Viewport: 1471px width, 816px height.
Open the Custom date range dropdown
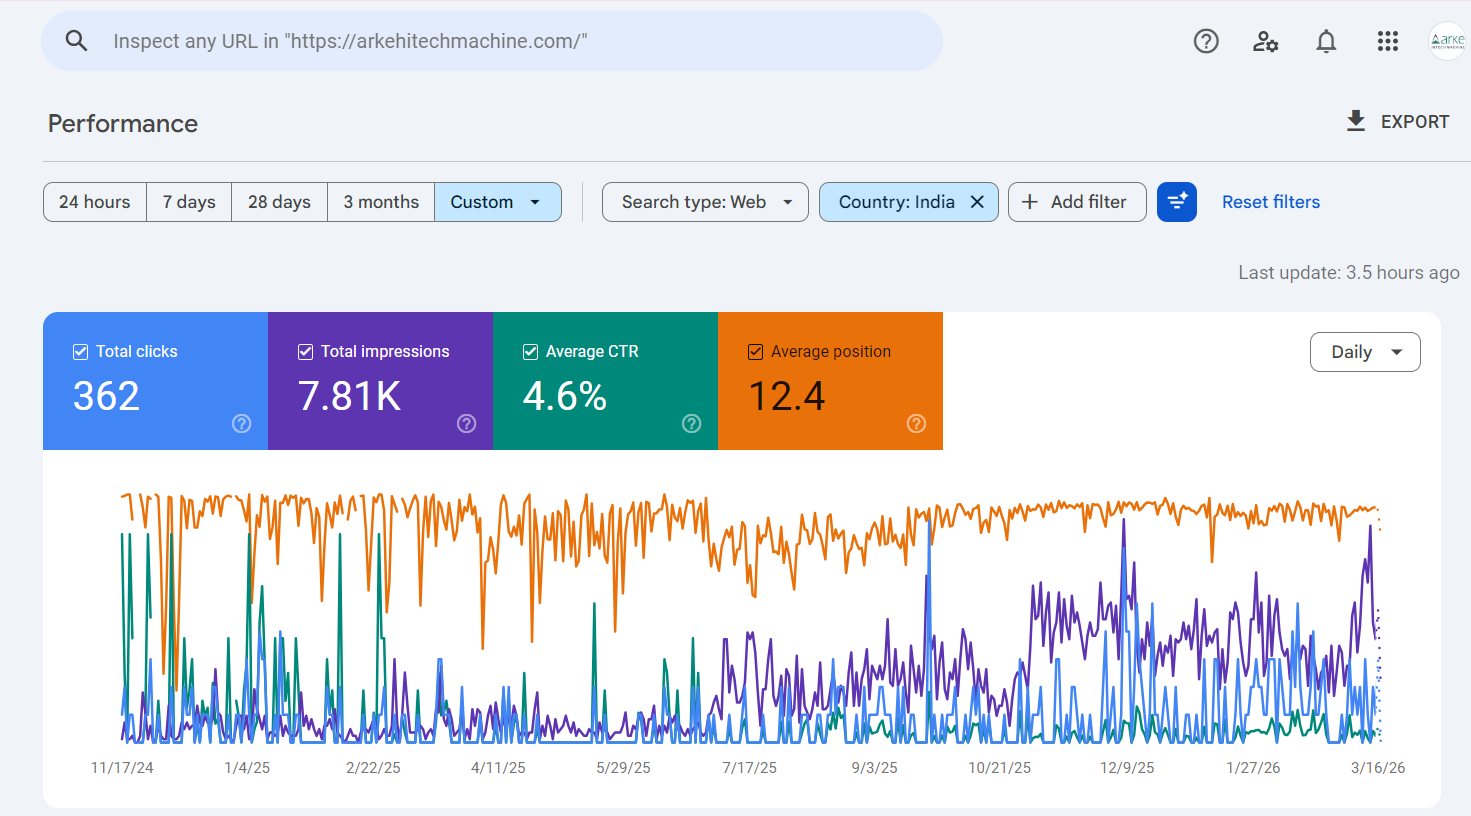coord(497,201)
